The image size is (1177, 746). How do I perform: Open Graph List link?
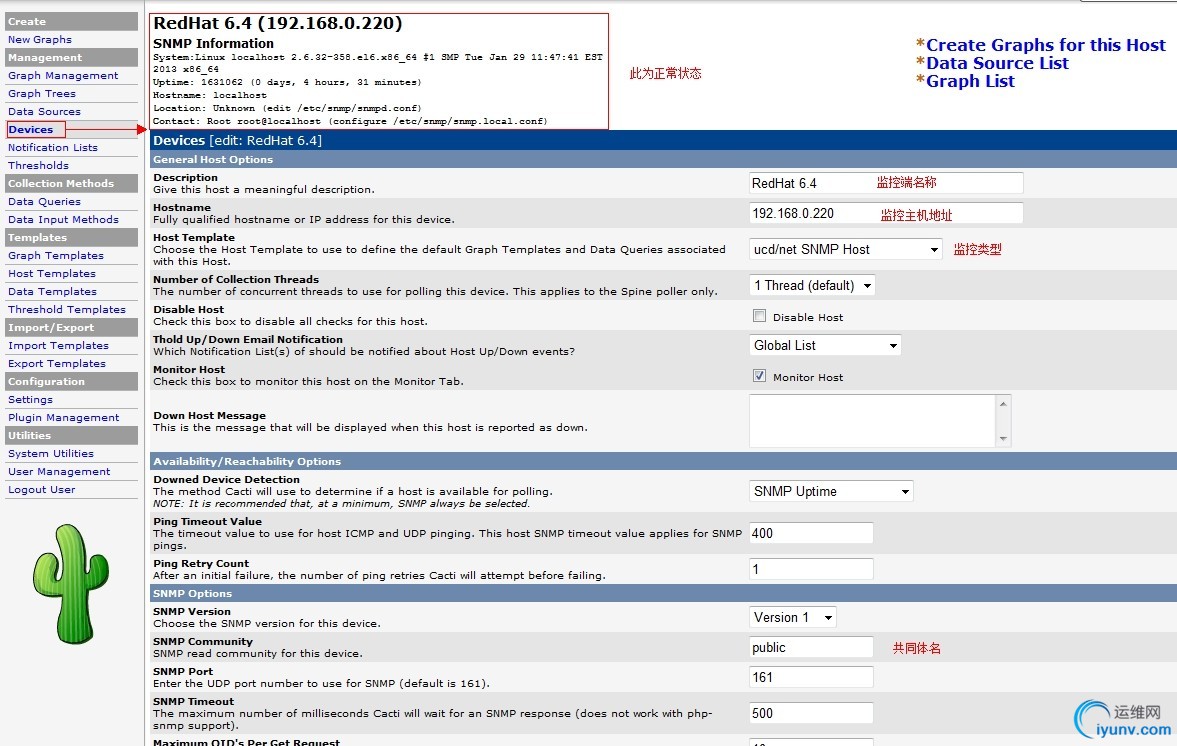coord(970,81)
